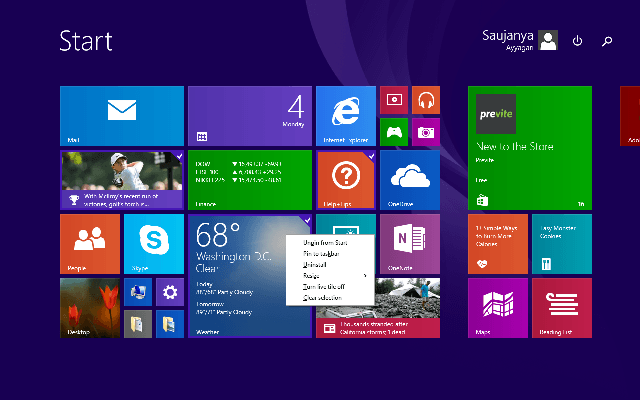Open the Saujanya account name menu
Image resolution: width=640 pixels, height=400 pixels.
(507, 40)
